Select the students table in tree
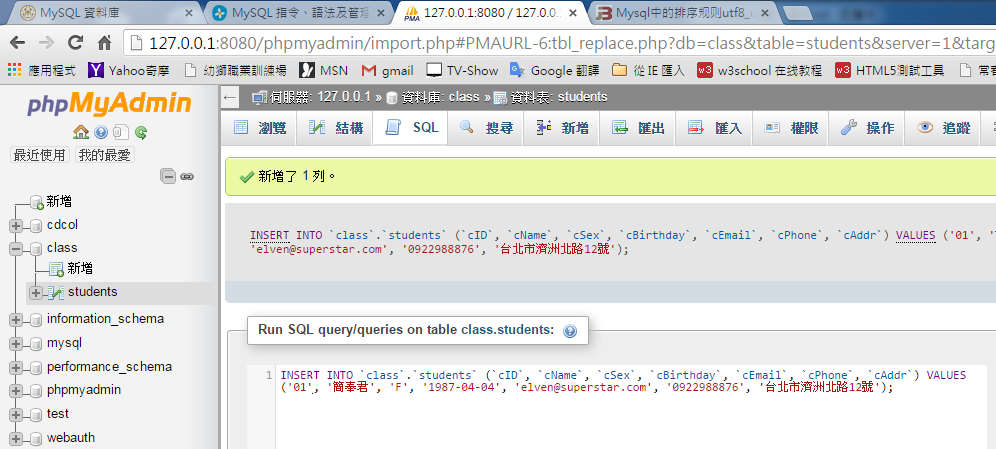 93,292
